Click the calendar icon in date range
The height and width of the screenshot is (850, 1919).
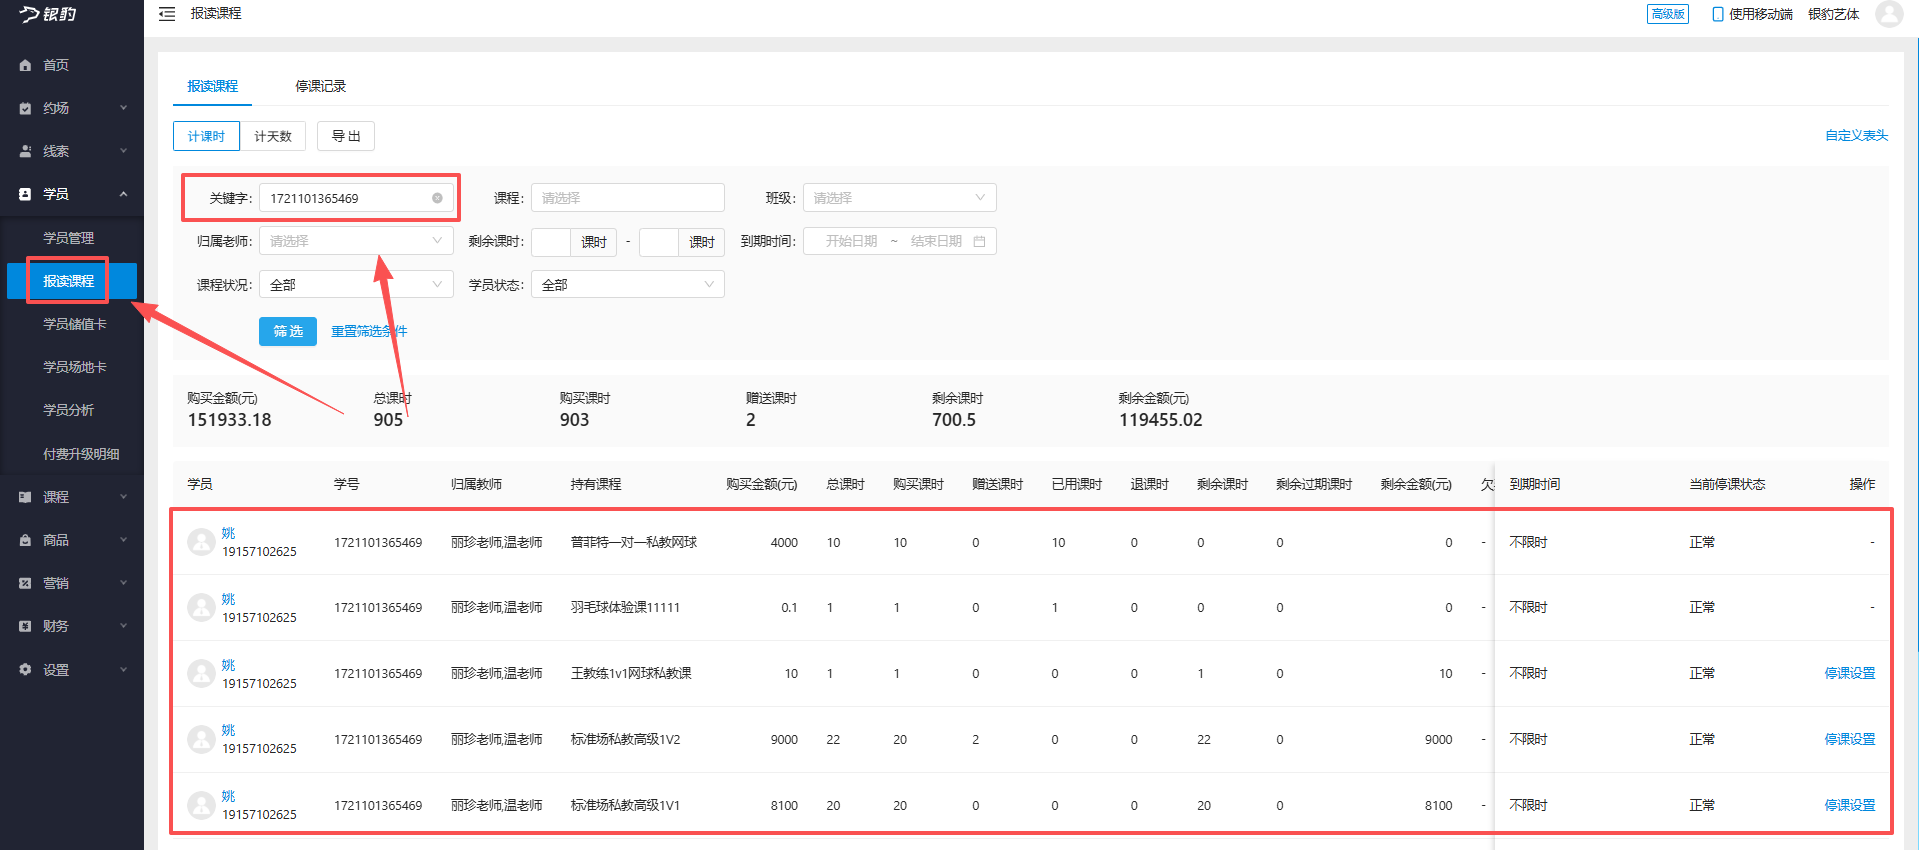(x=979, y=242)
